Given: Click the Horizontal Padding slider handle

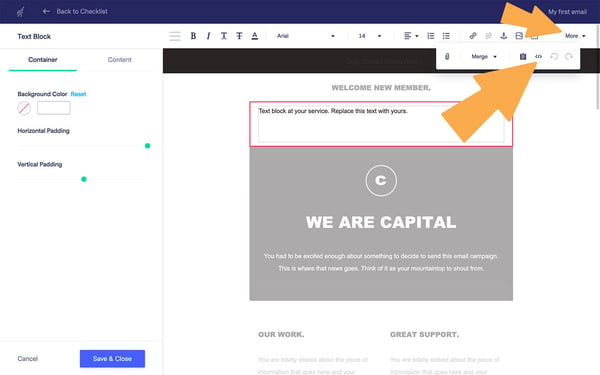Looking at the screenshot, I should (x=147, y=146).
